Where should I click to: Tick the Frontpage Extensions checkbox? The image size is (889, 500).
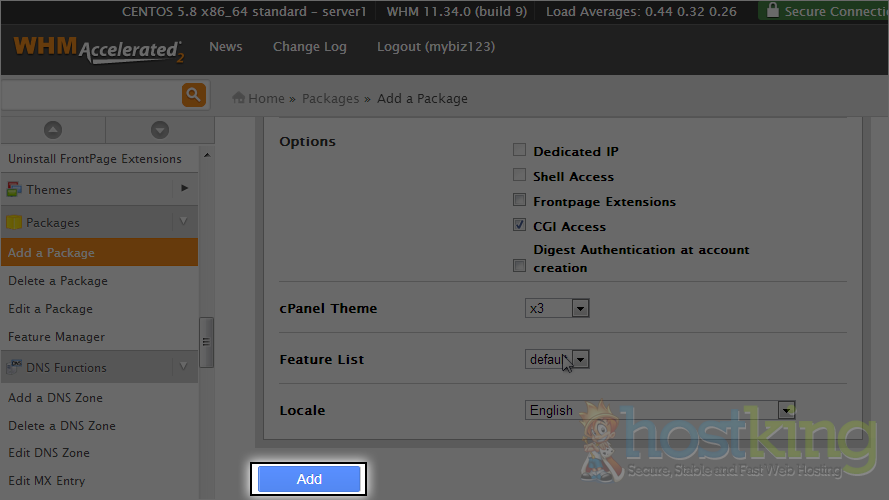coord(519,201)
